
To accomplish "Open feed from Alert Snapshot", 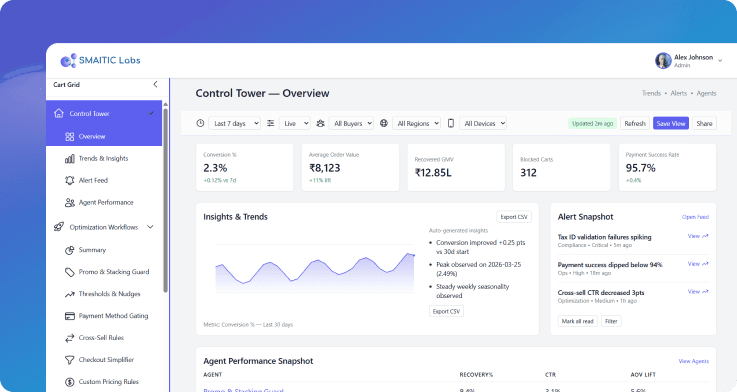I will coord(695,217).
